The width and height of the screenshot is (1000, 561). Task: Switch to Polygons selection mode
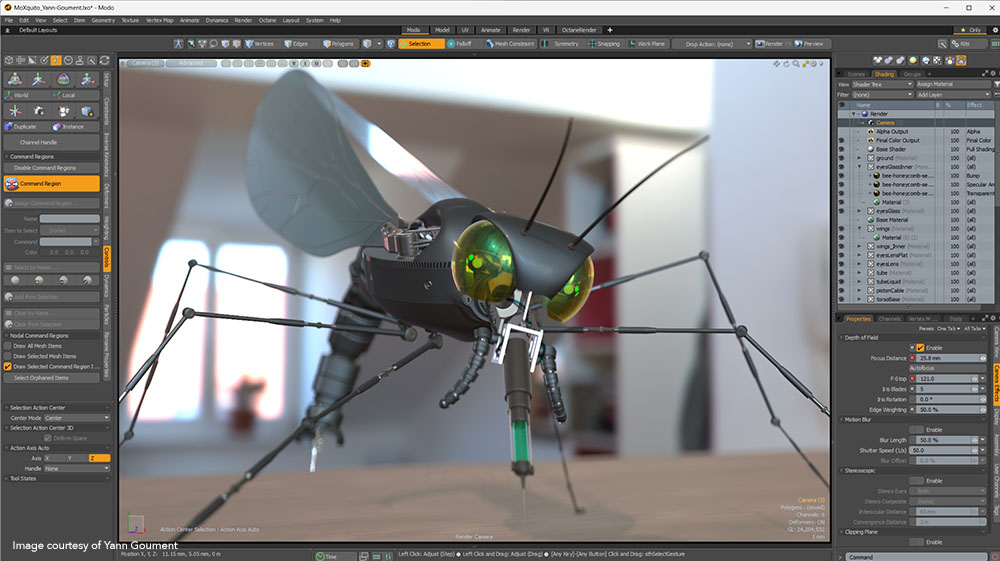pyautogui.click(x=340, y=44)
